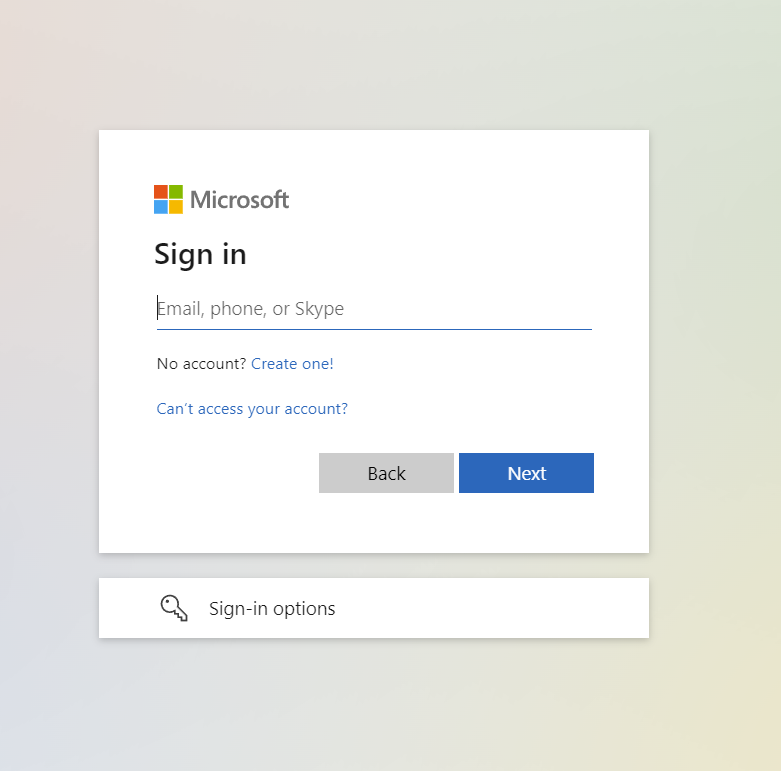Click the yellow square of the Microsoft logo
Image resolution: width=781 pixels, height=771 pixels.
[x=176, y=207]
